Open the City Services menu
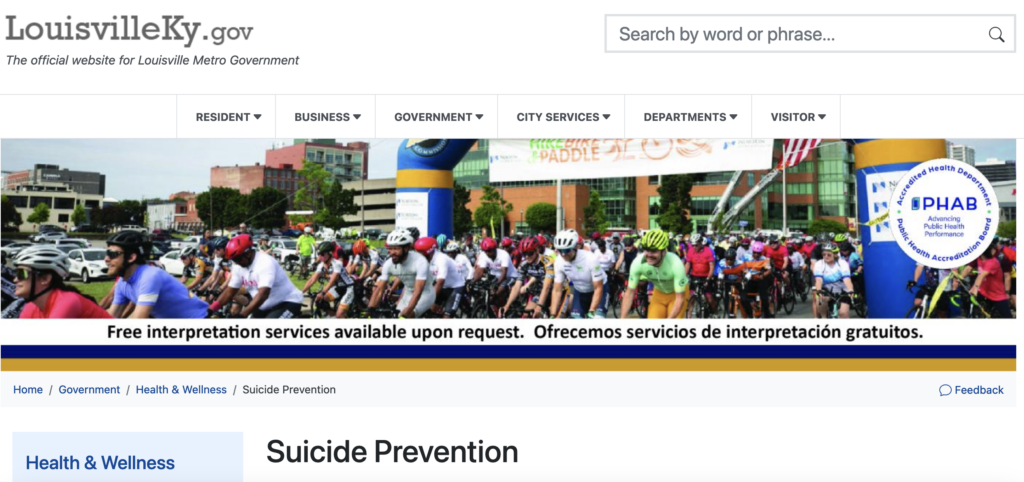Image resolution: width=1024 pixels, height=482 pixels. point(563,117)
